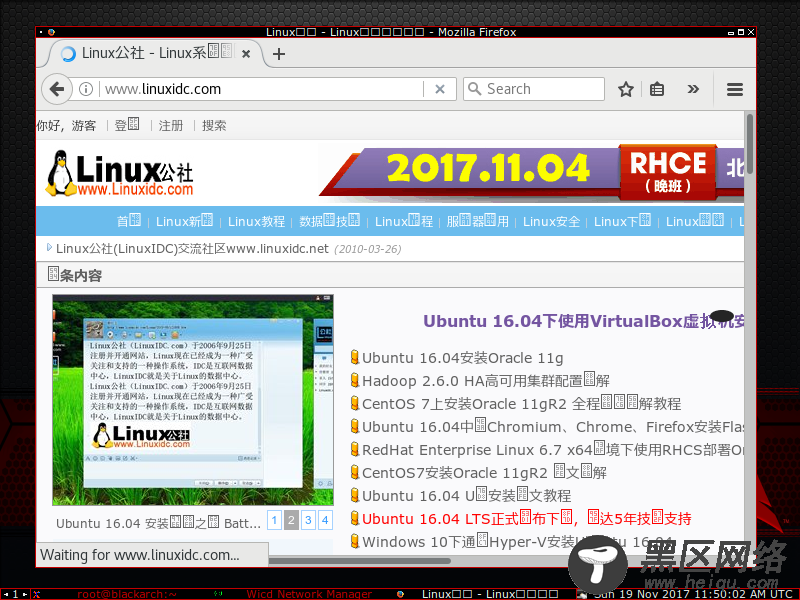Image resolution: width=800 pixels, height=600 pixels.
Task: Switch slideshow to slide 2
Action: pos(291,520)
